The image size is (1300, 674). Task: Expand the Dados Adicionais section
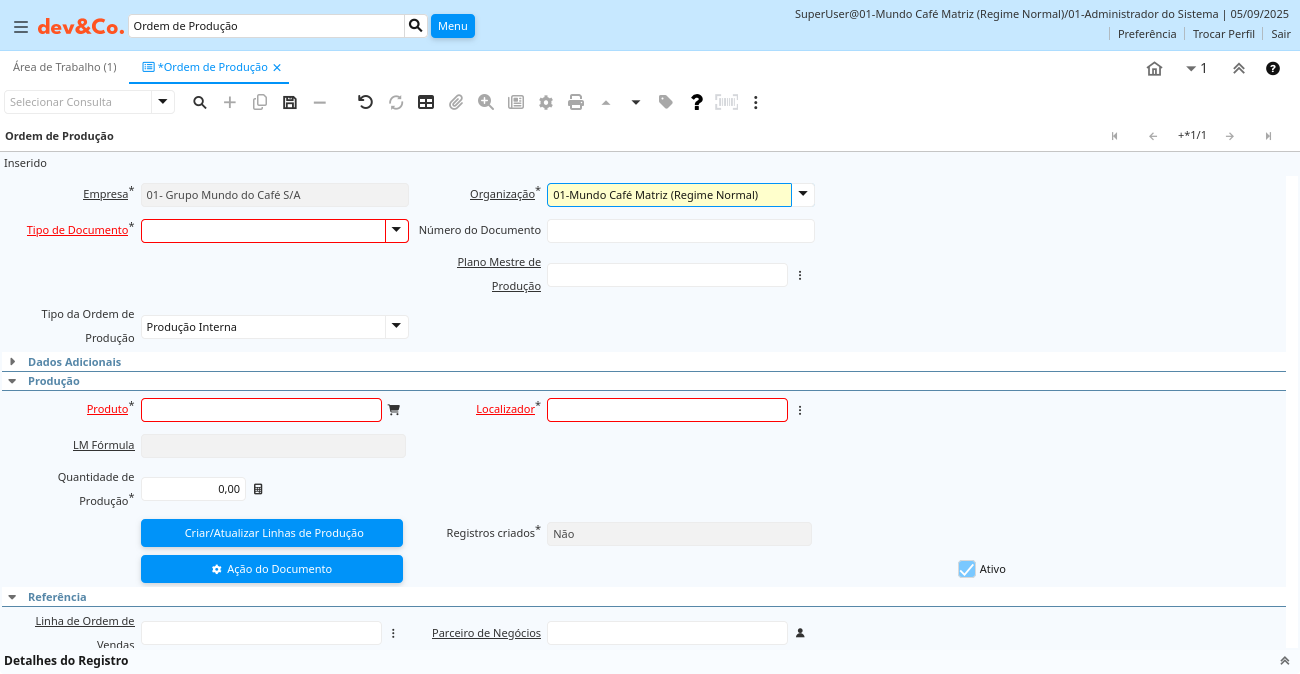(74, 362)
